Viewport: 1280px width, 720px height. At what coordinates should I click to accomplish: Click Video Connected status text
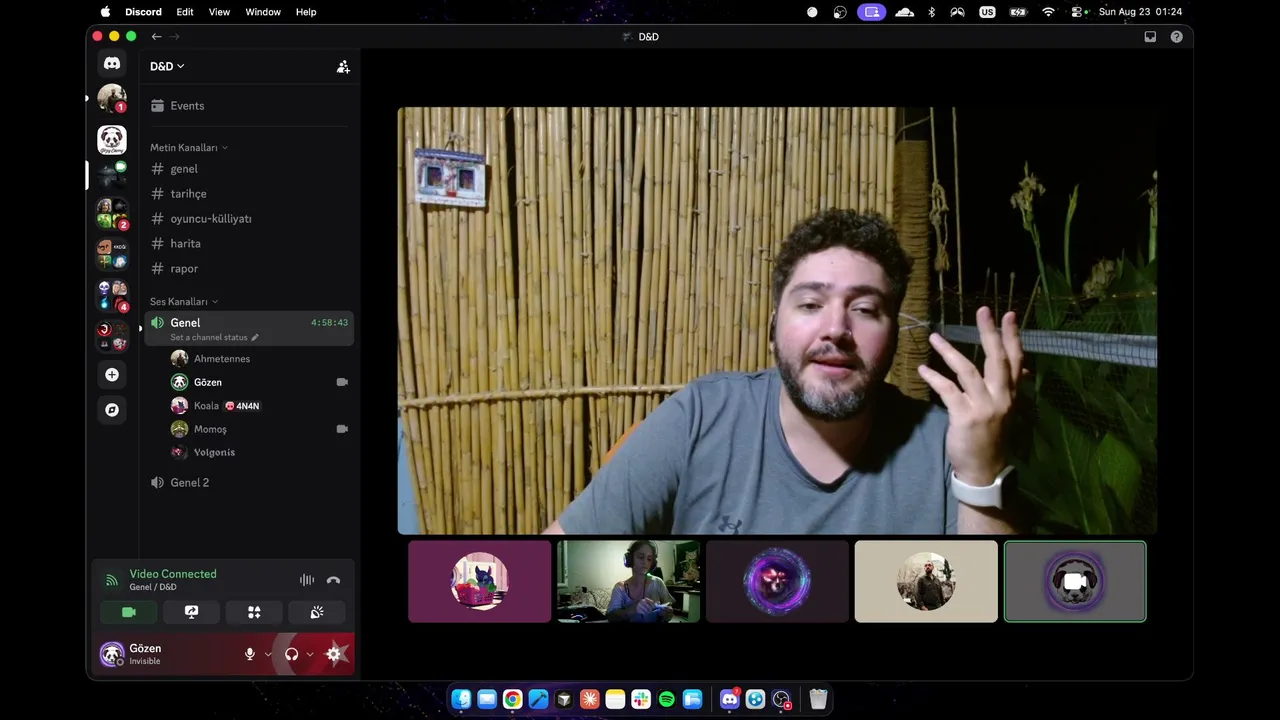[173, 574]
